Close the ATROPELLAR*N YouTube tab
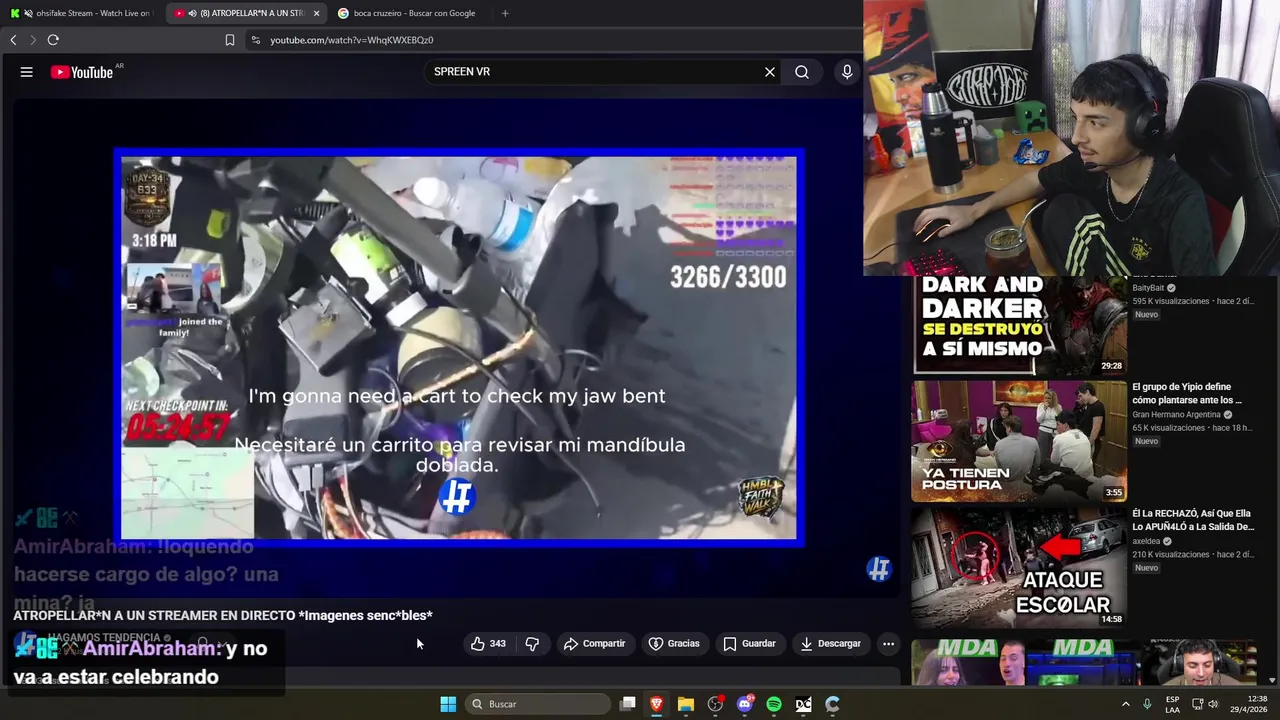The width and height of the screenshot is (1280, 720). pyautogui.click(x=317, y=13)
